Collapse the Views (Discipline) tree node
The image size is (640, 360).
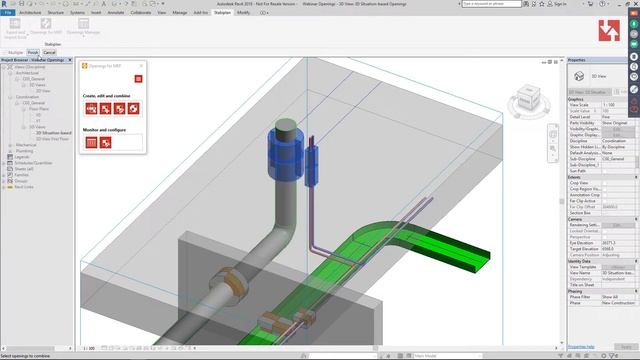pyautogui.click(x=4, y=67)
